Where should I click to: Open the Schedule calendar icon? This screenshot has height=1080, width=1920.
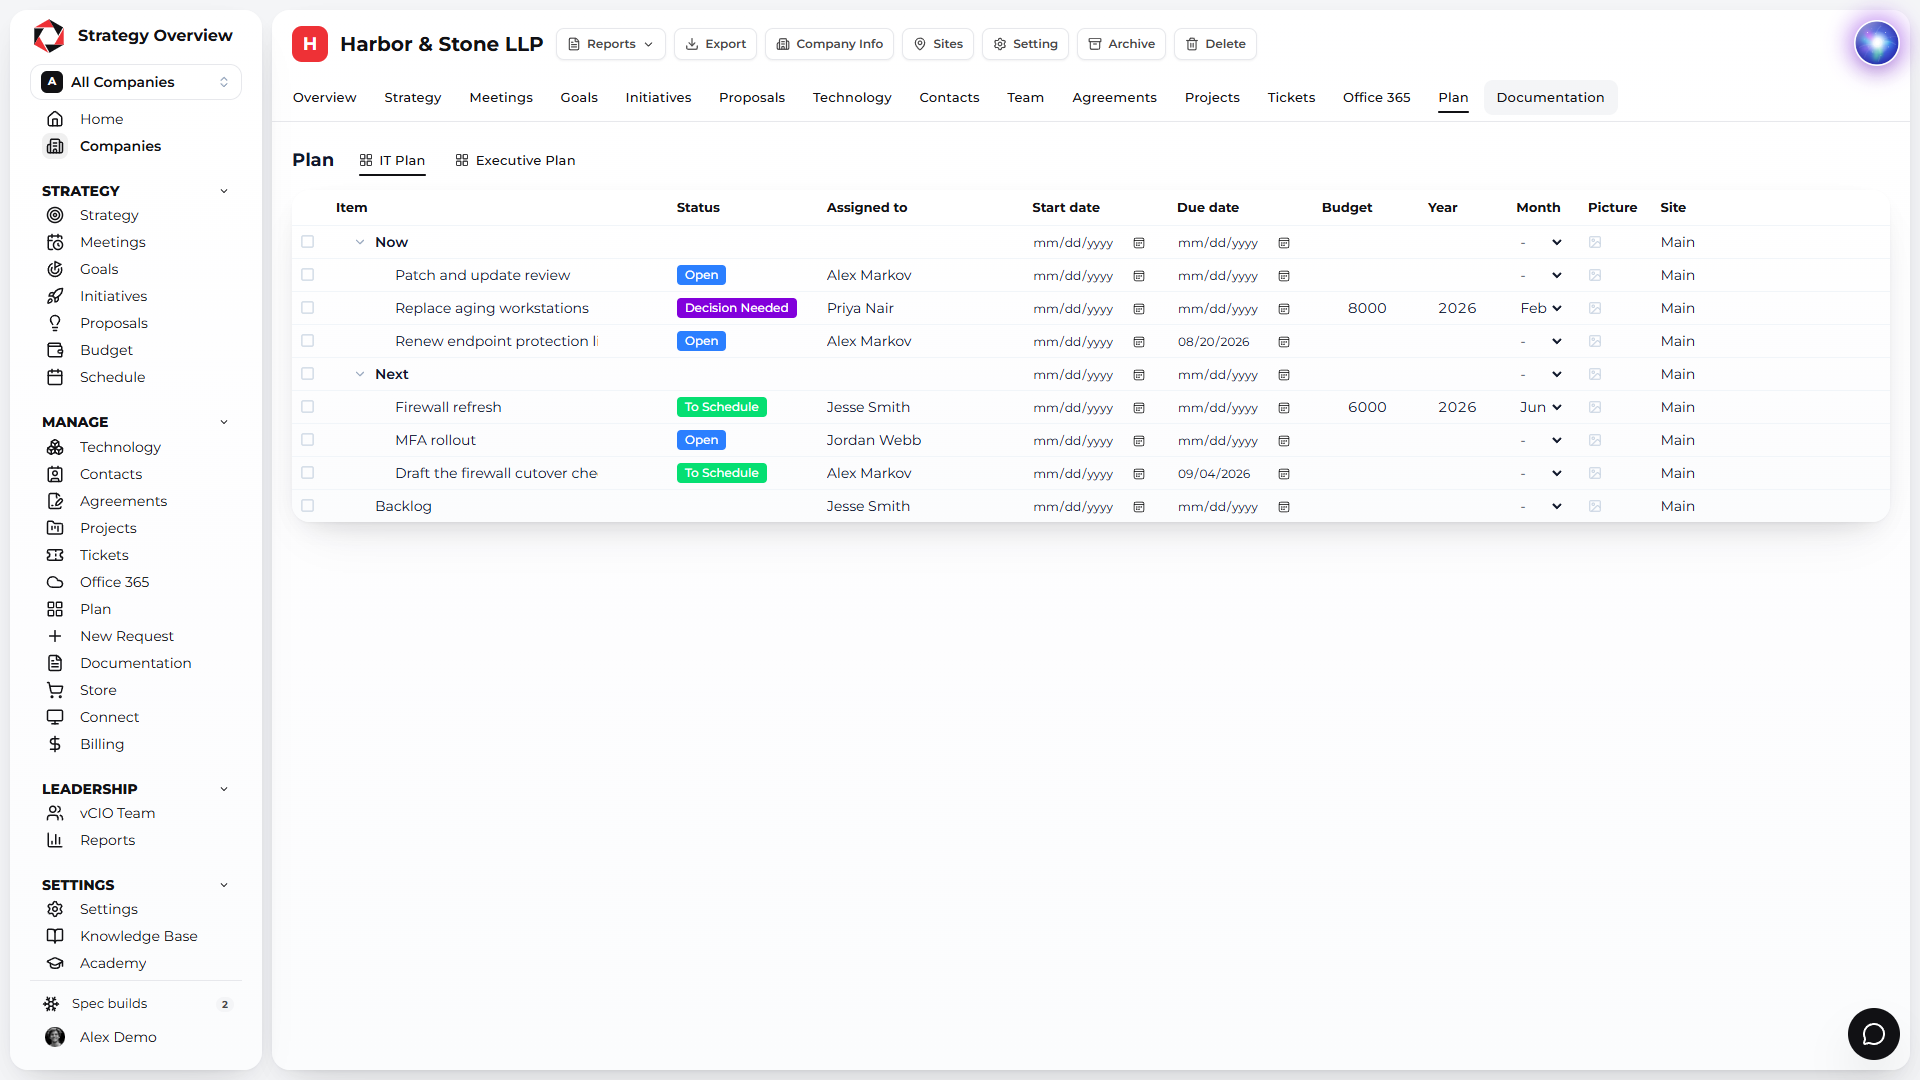point(55,377)
